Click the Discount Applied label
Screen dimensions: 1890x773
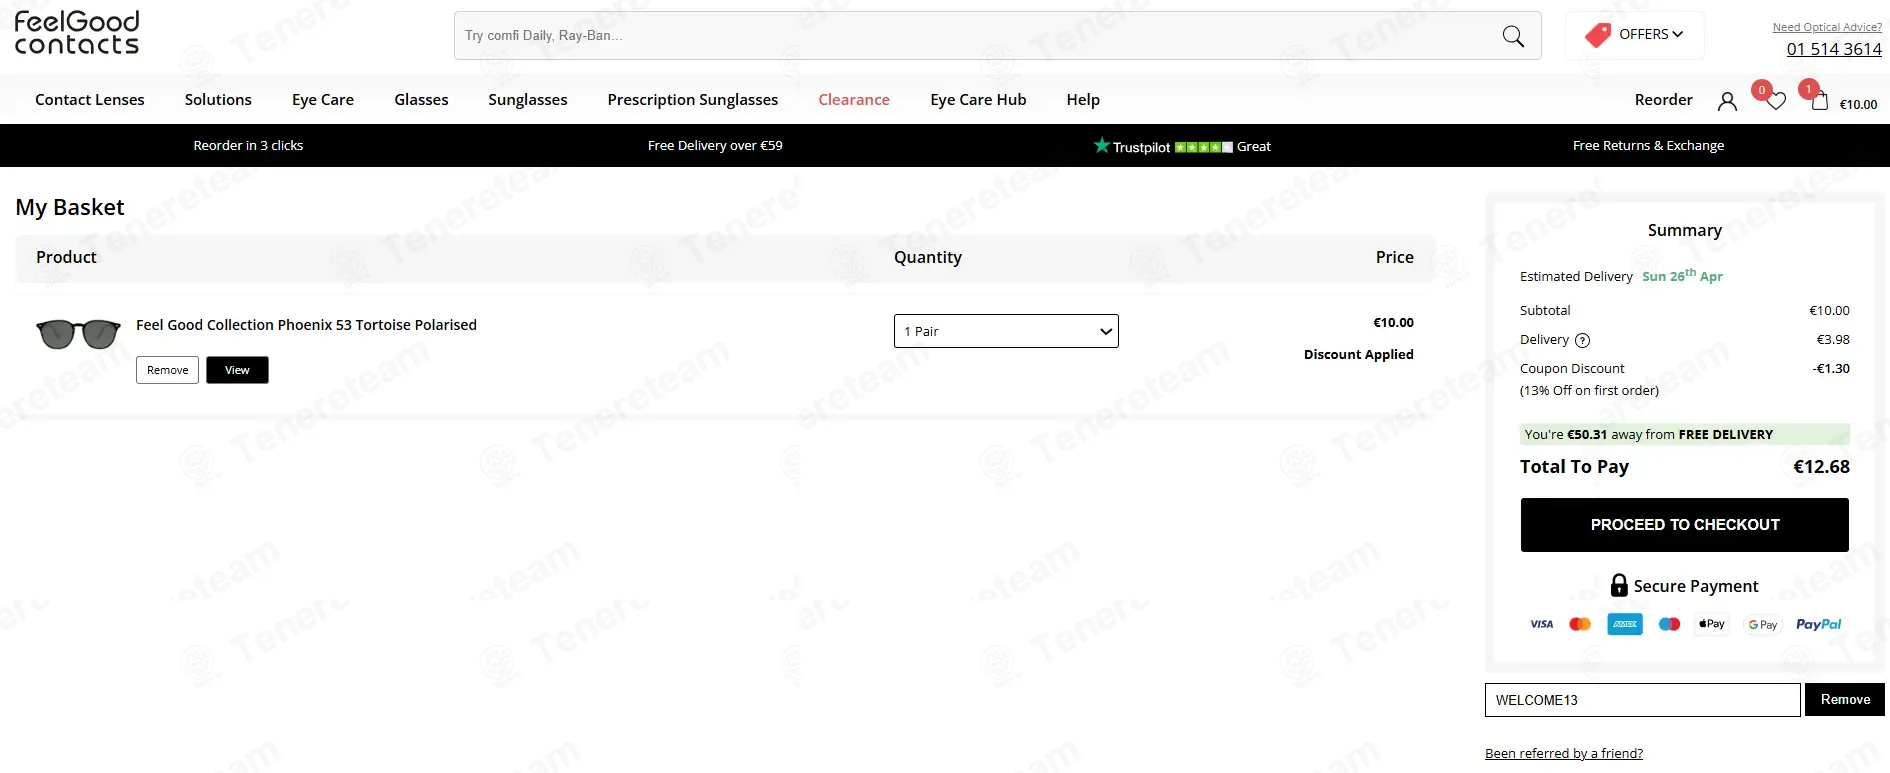click(1358, 355)
